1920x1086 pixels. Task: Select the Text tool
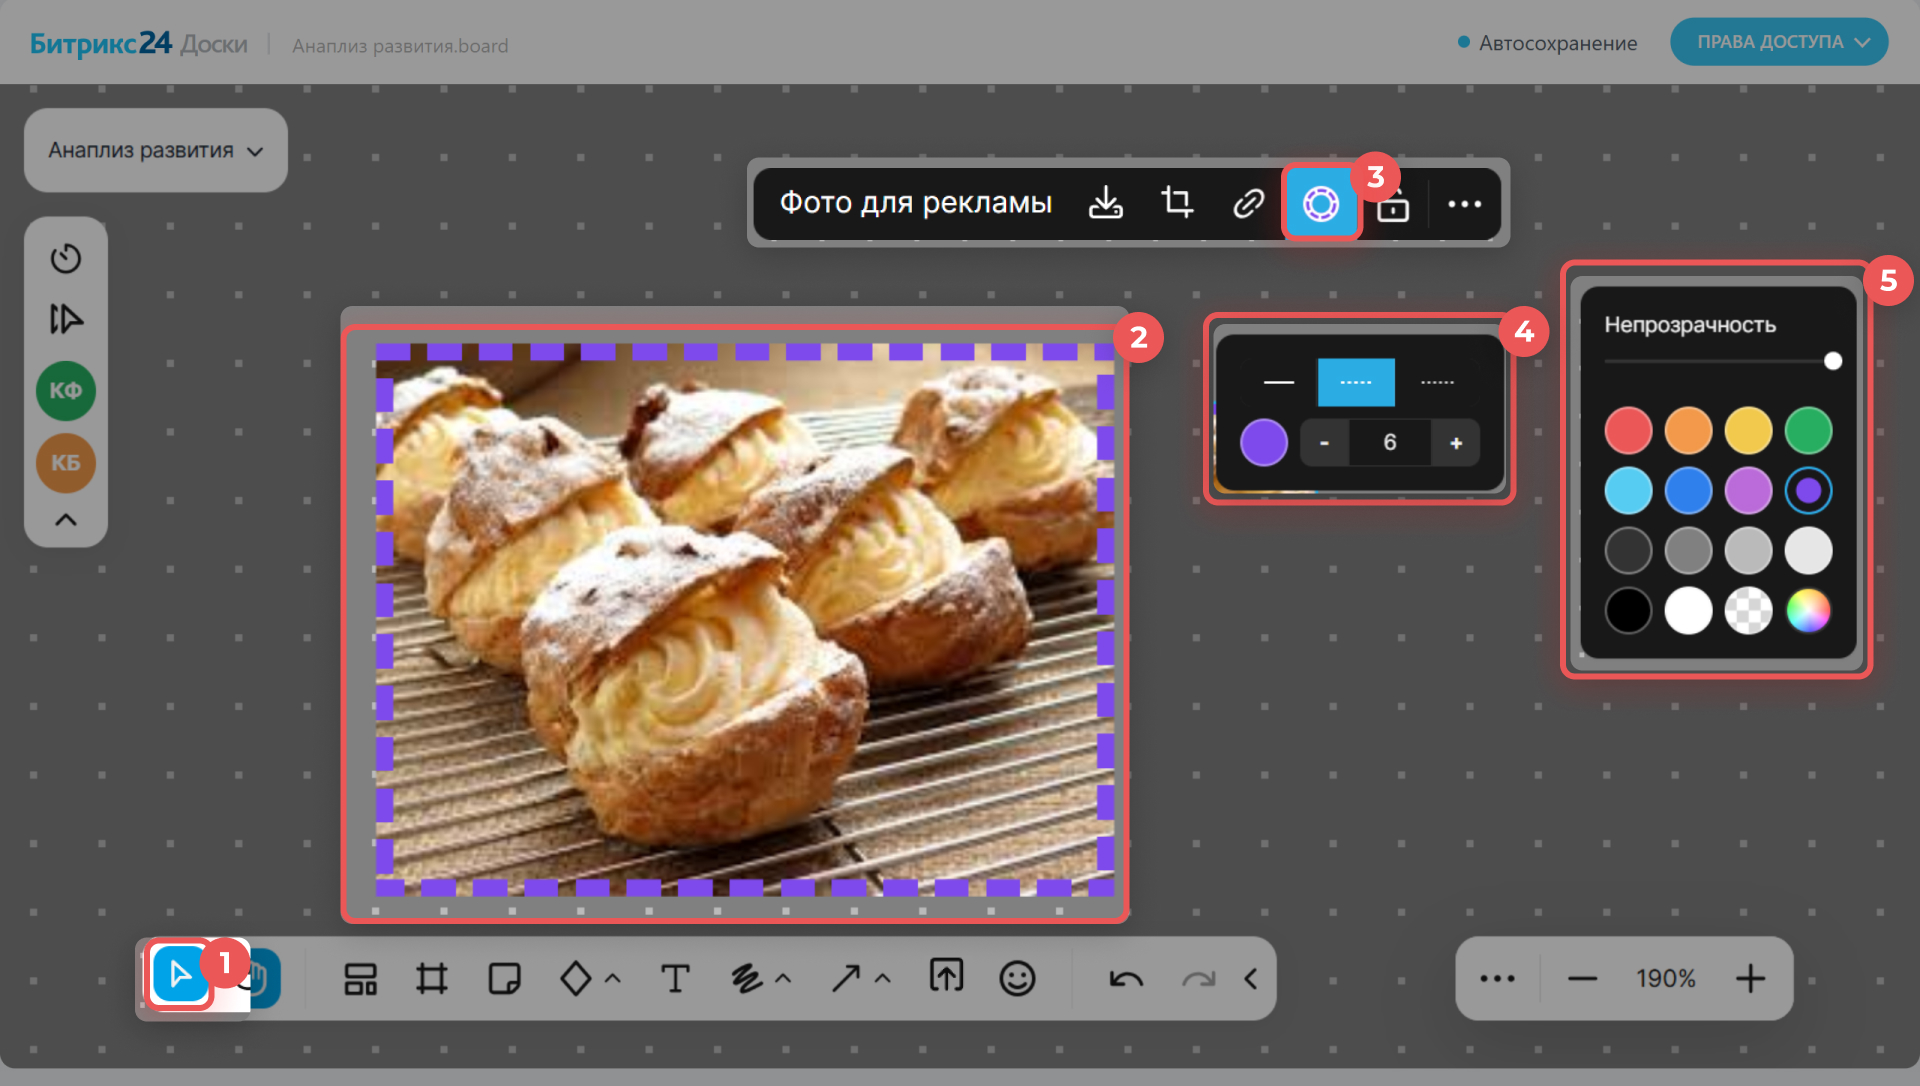(675, 978)
